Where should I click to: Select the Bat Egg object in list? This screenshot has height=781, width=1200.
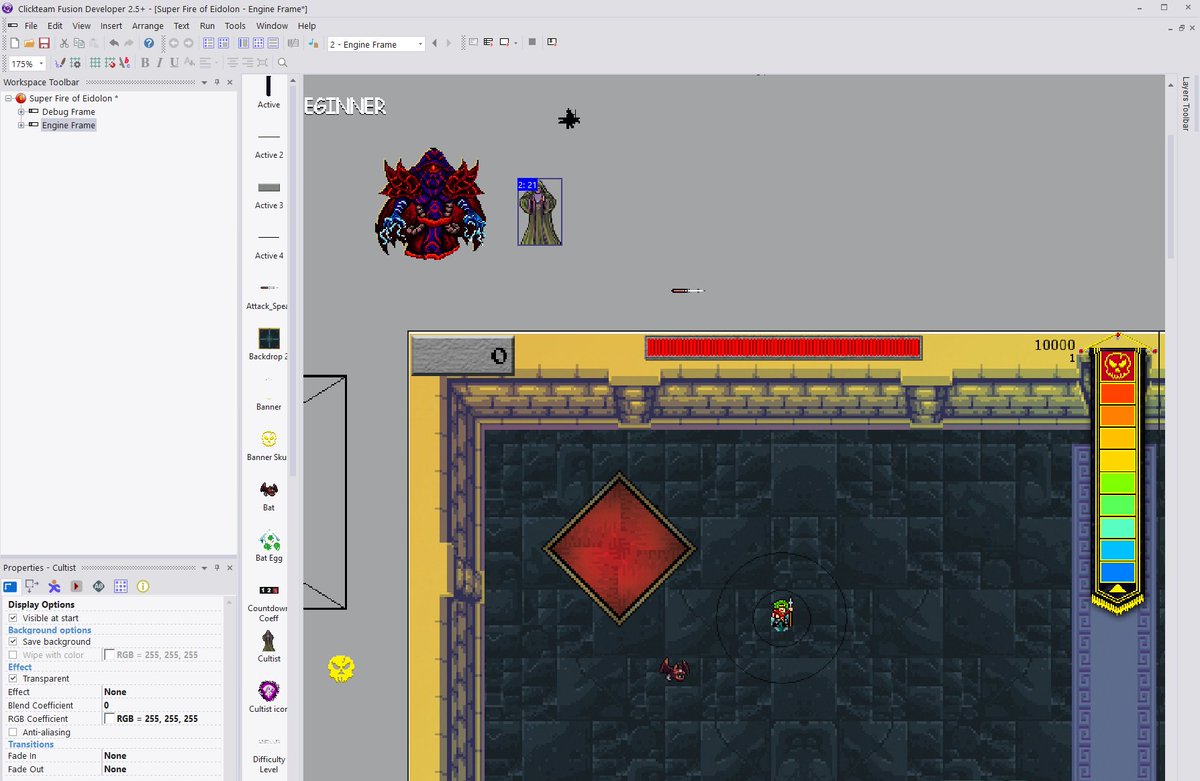click(x=268, y=545)
